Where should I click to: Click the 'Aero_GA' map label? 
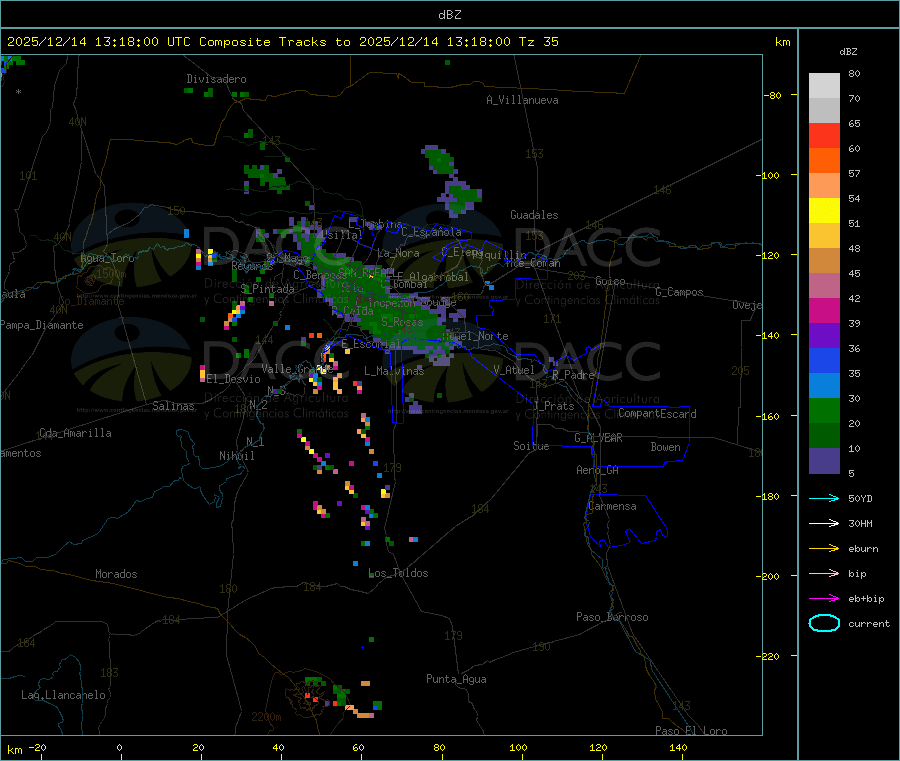point(597,470)
